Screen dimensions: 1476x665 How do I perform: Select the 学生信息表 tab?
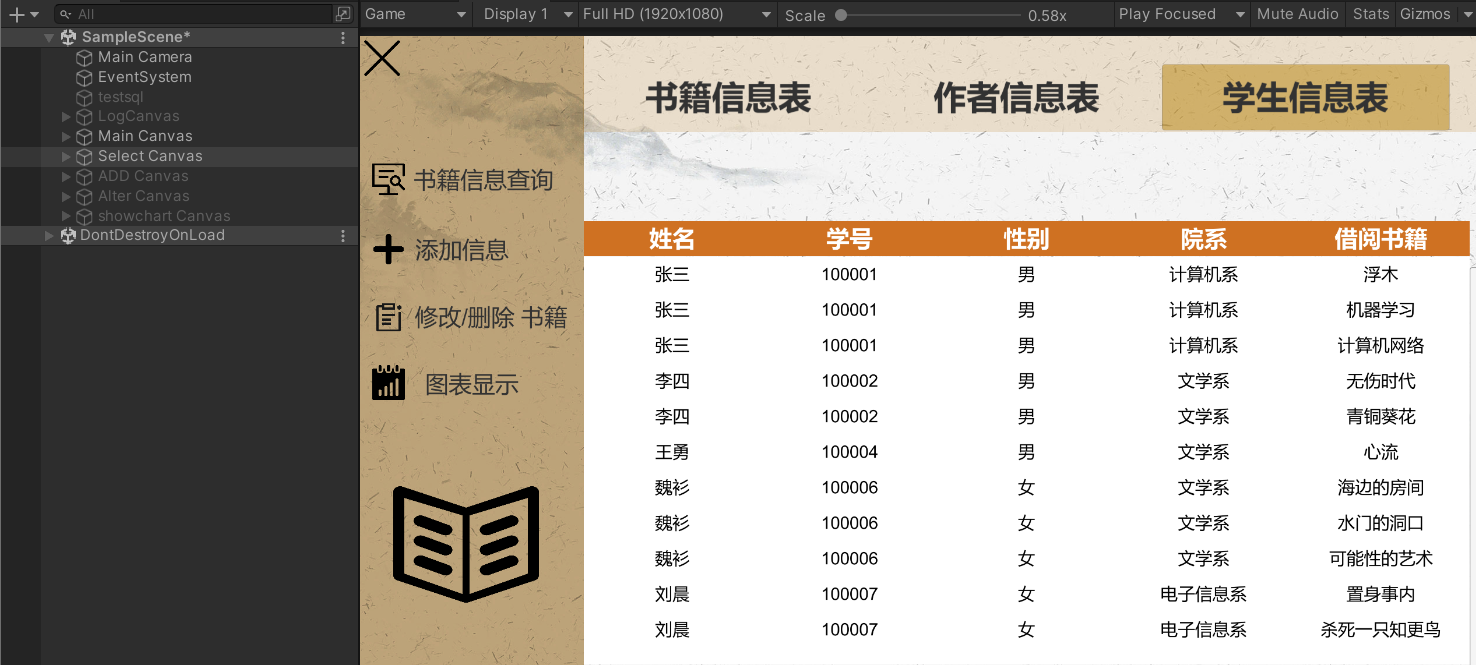(x=1305, y=98)
